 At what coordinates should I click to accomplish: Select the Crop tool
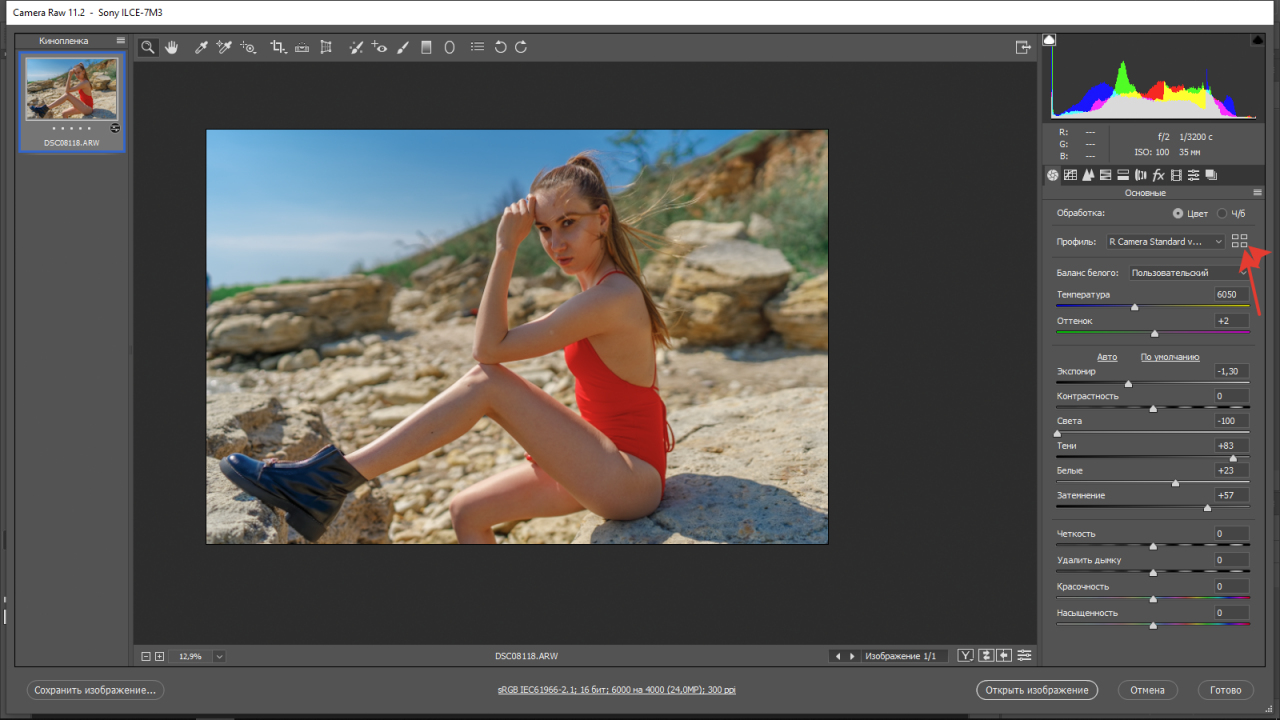(x=279, y=47)
